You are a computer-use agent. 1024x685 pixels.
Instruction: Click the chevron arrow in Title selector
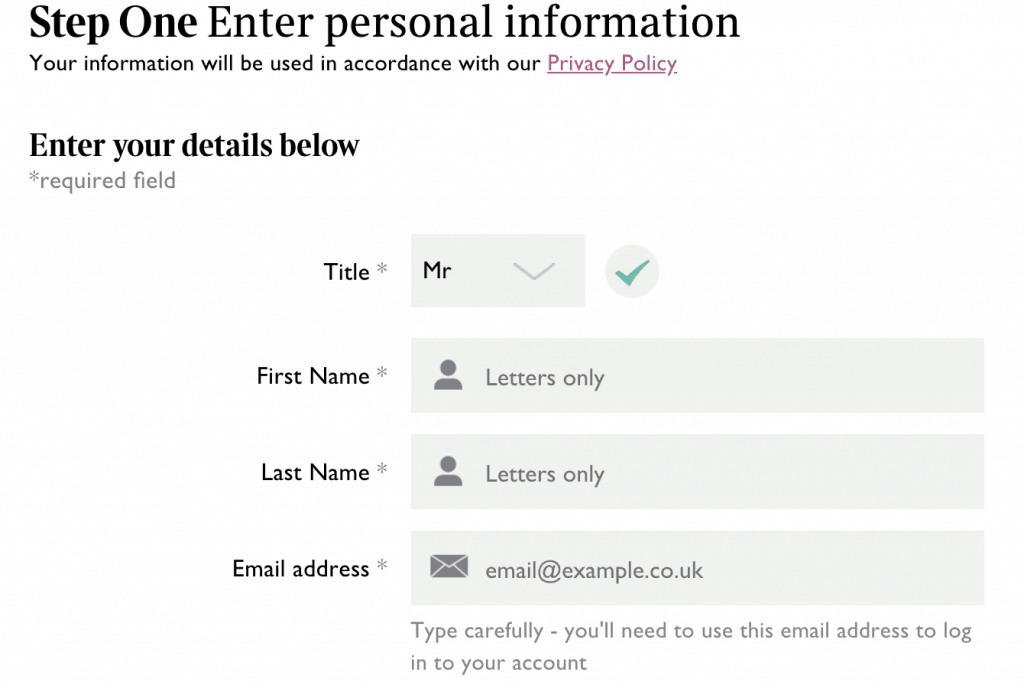click(x=533, y=271)
